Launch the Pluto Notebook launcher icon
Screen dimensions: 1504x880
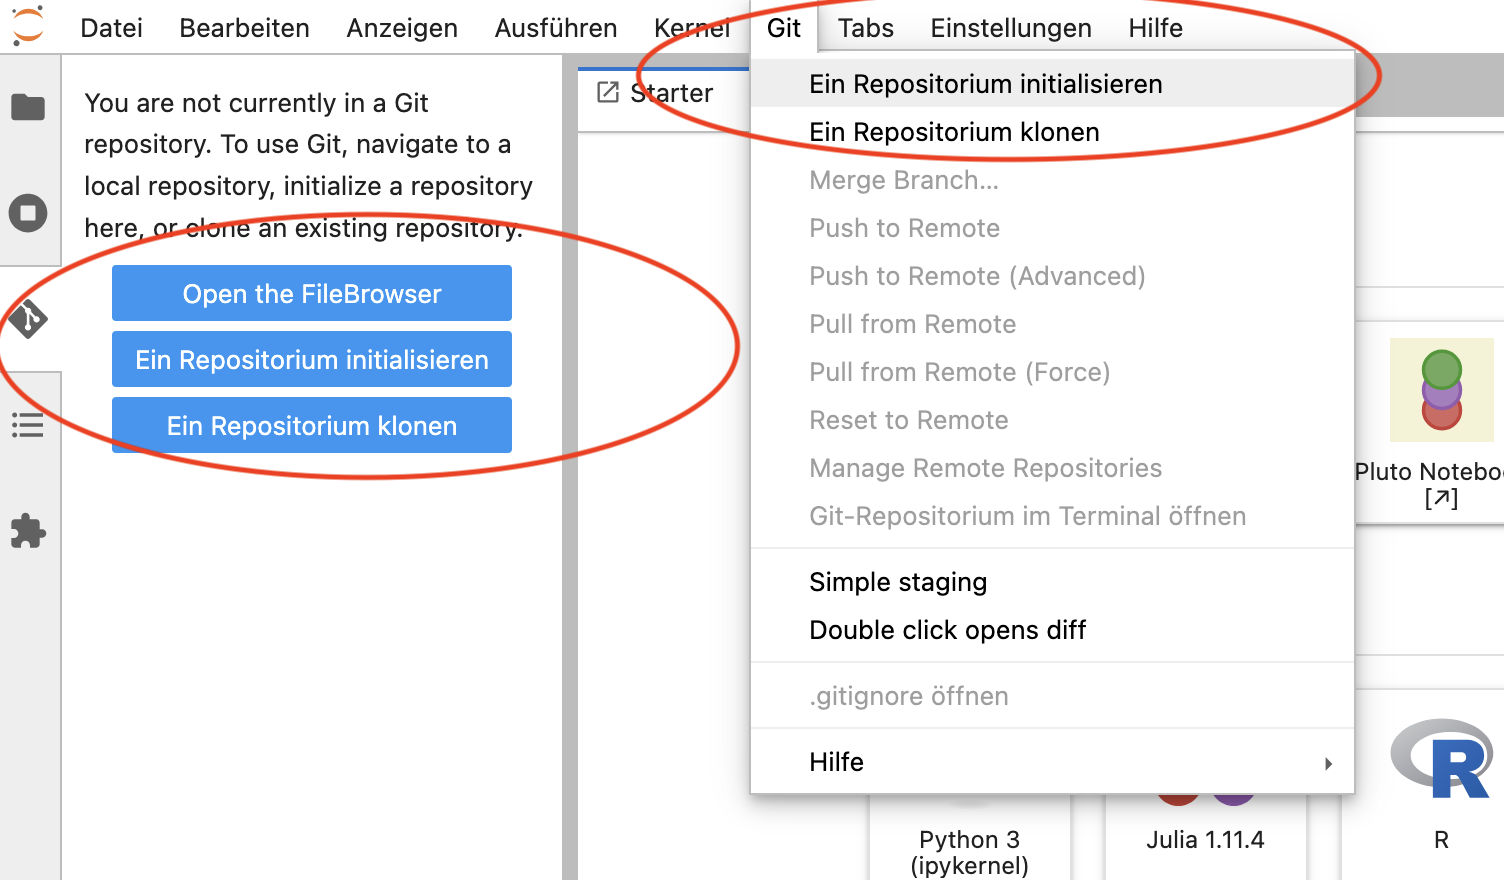[1441, 391]
